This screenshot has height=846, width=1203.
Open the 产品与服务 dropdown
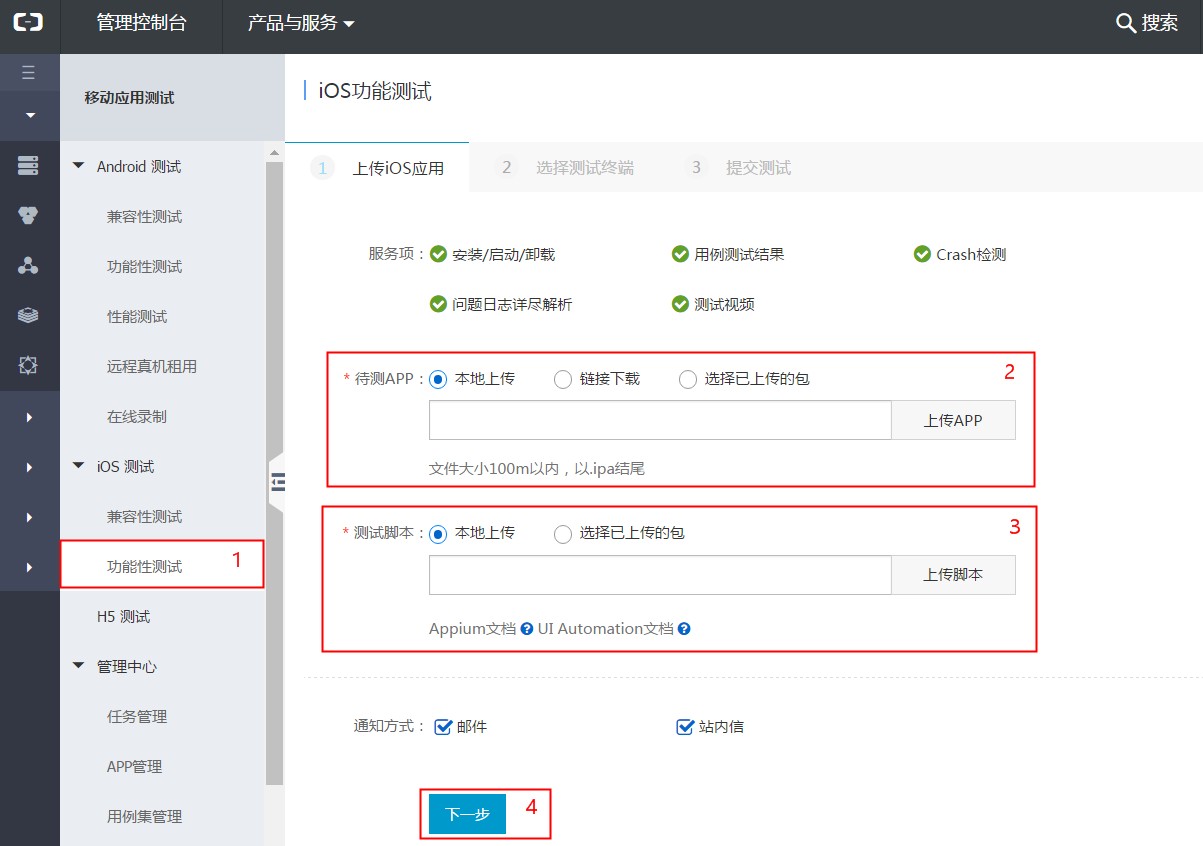(x=301, y=23)
